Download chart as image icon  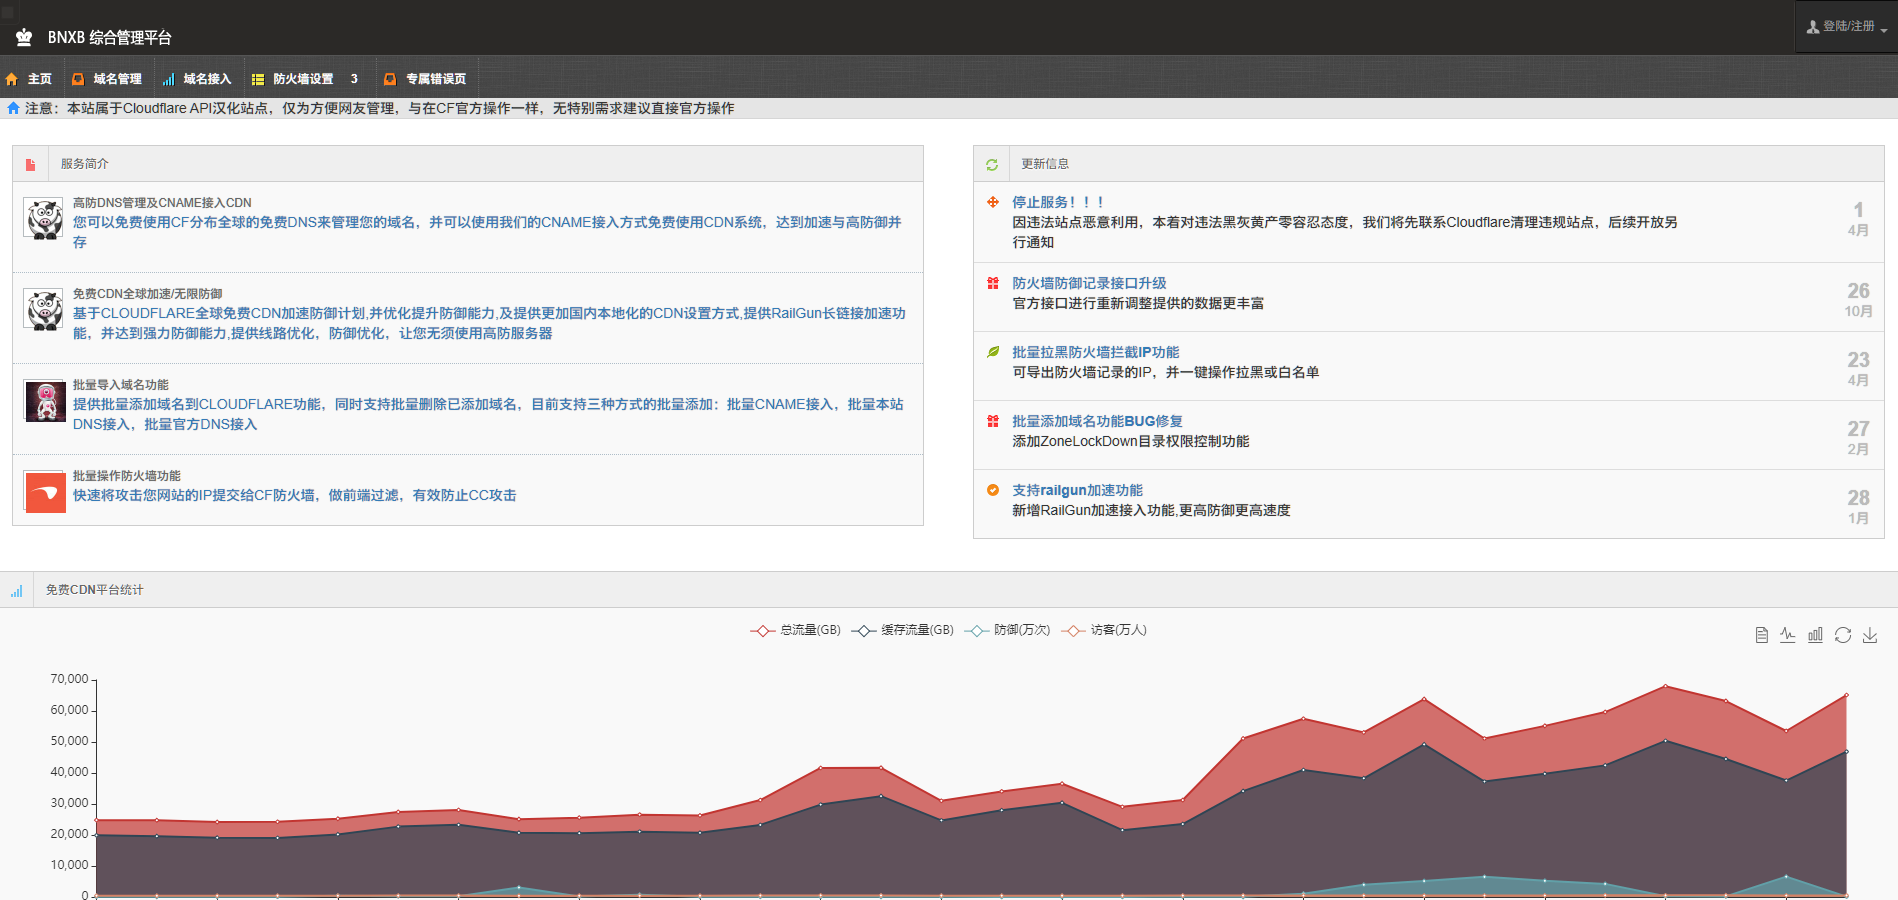pos(1870,636)
